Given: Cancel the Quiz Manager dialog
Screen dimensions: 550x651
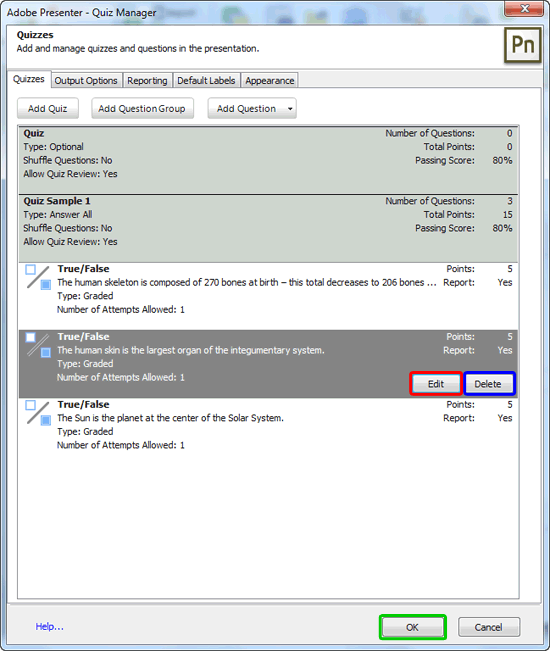Looking at the screenshot, I should tap(489, 627).
